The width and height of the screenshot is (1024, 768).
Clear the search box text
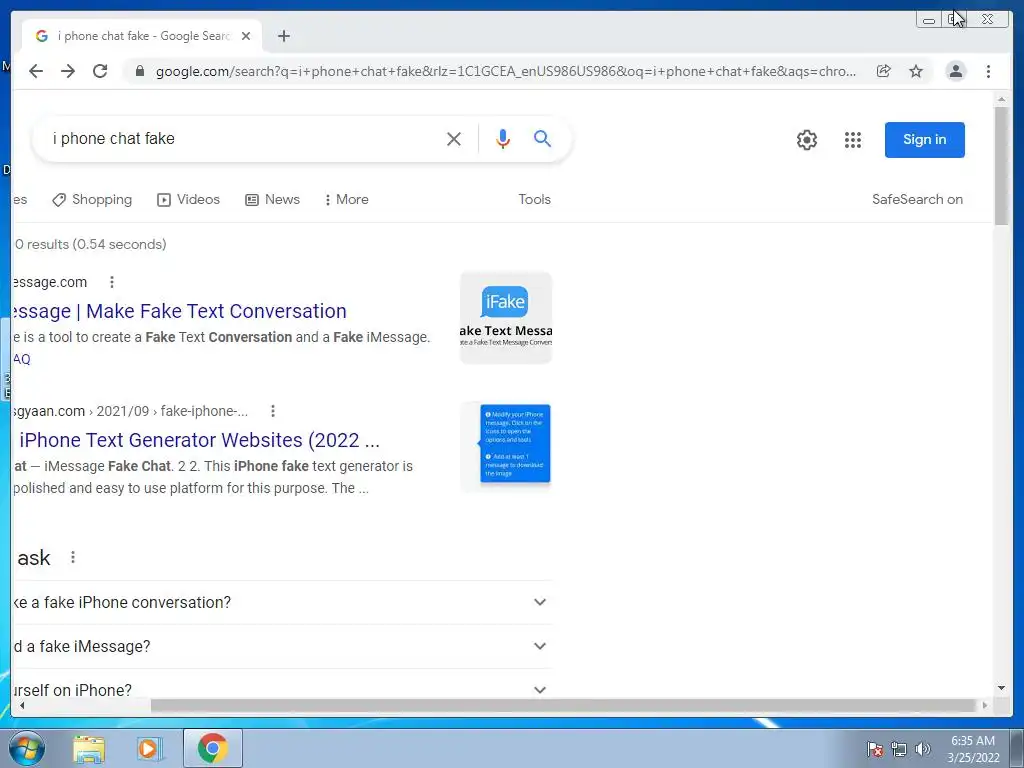pyautogui.click(x=454, y=138)
